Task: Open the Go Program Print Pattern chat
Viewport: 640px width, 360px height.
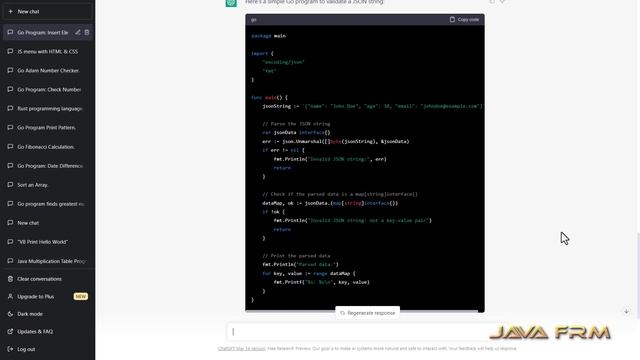Action: coord(47,127)
